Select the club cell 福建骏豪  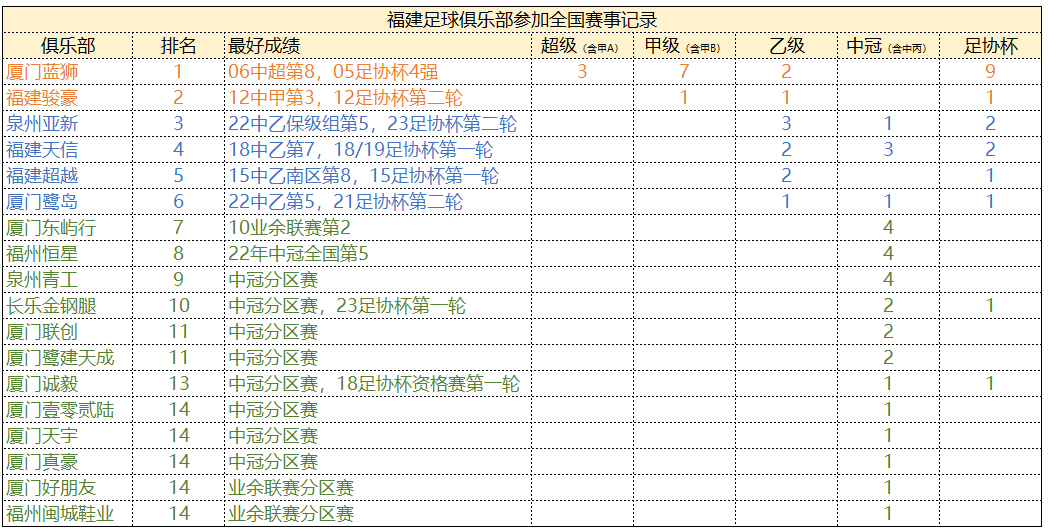(x=68, y=98)
